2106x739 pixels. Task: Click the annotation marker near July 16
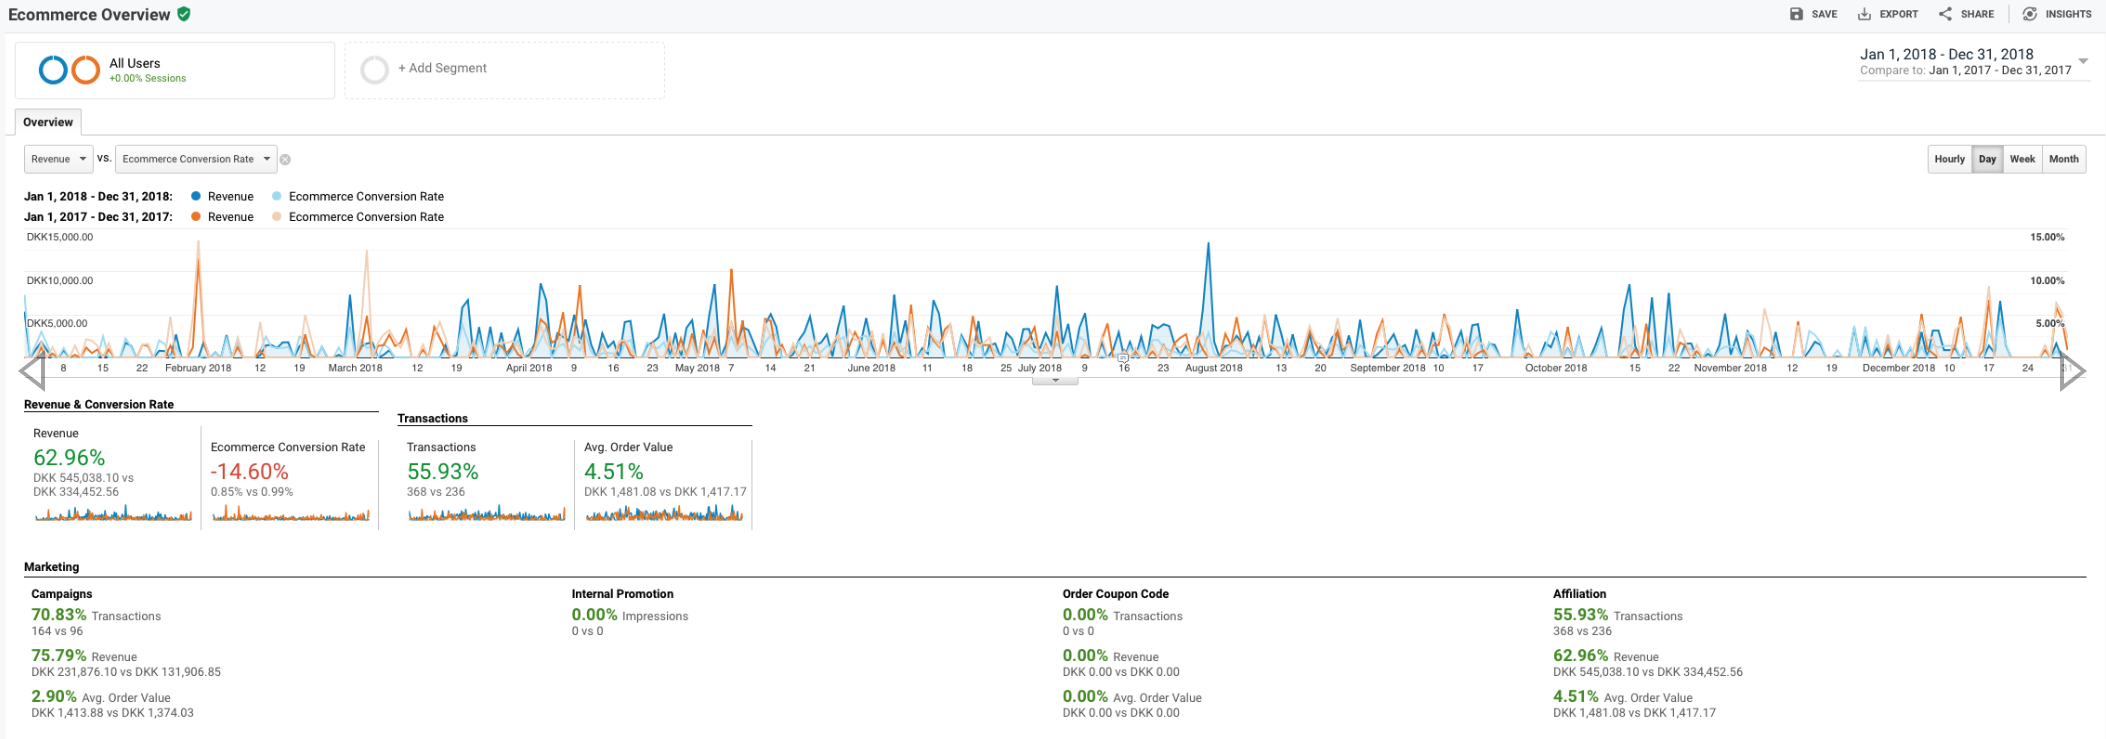tap(1123, 358)
